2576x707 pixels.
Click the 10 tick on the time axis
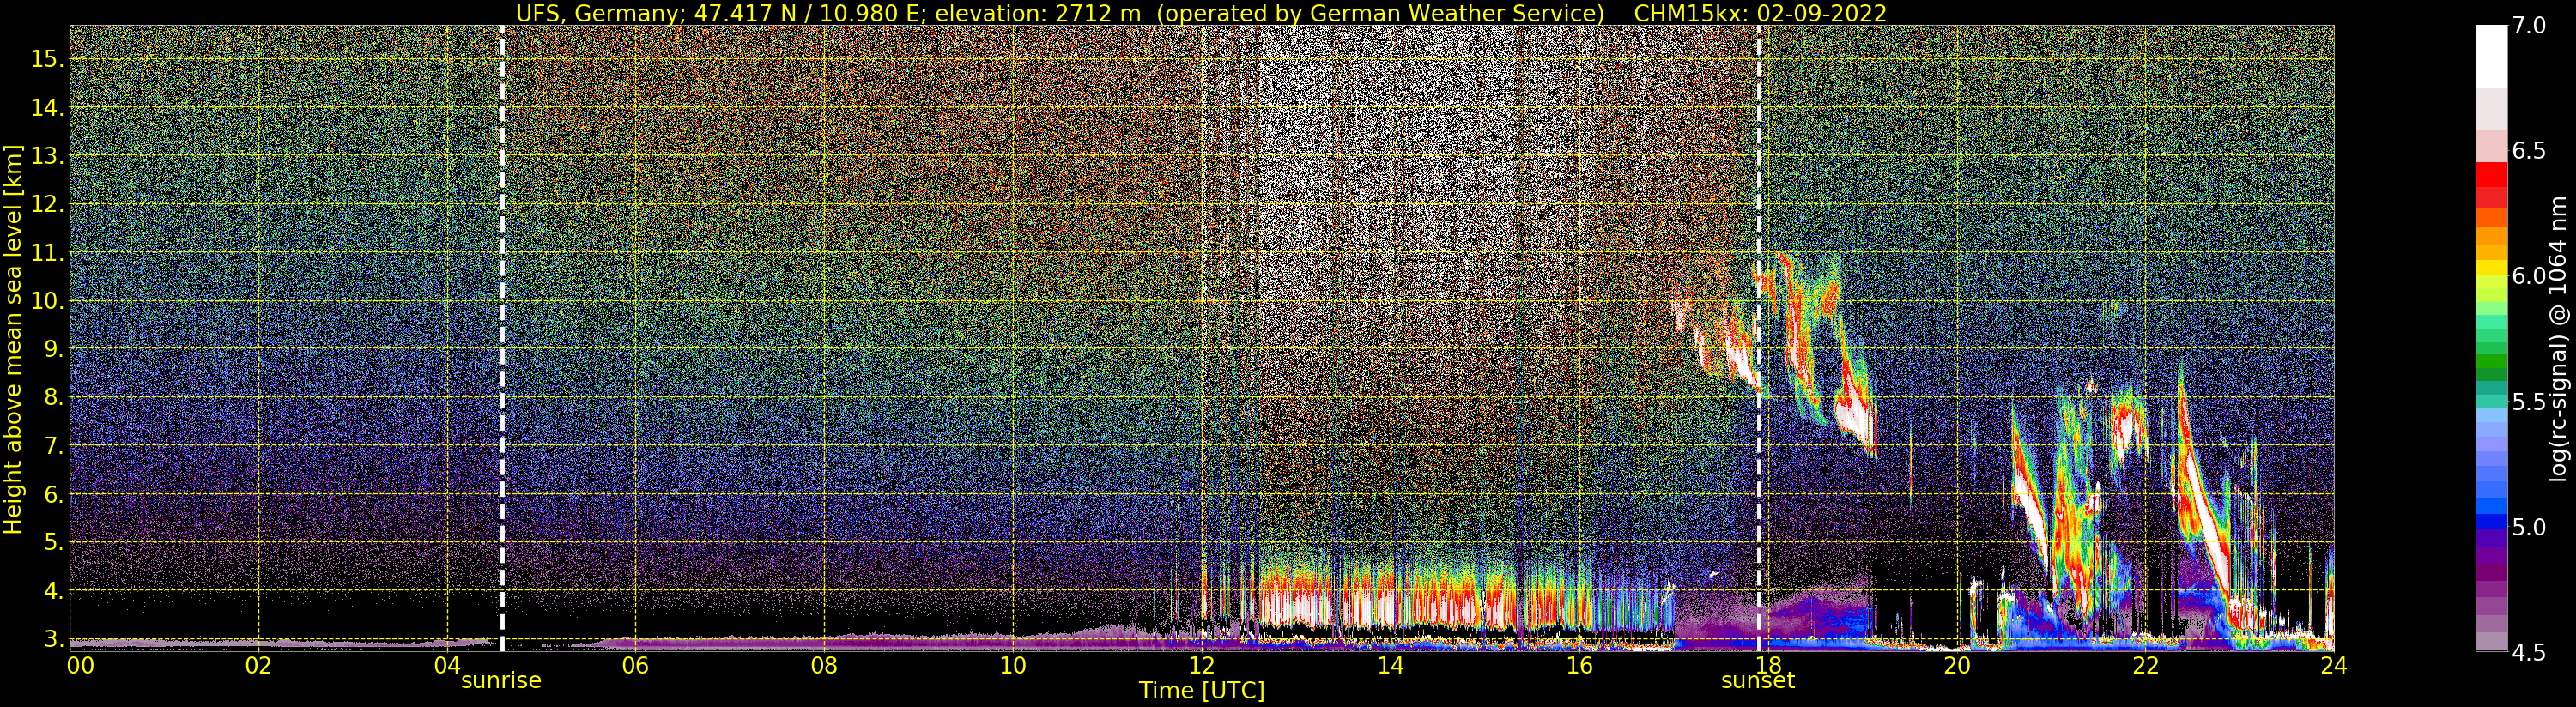(x=1013, y=665)
